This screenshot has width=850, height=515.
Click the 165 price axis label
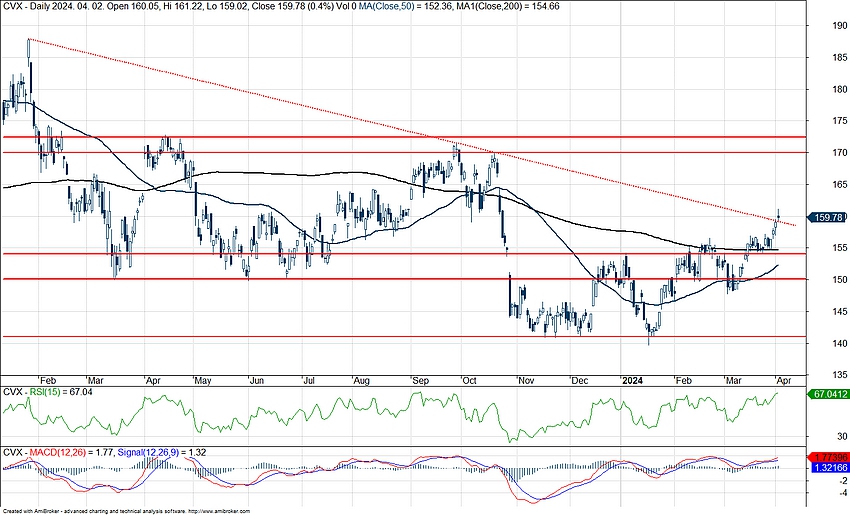point(840,185)
